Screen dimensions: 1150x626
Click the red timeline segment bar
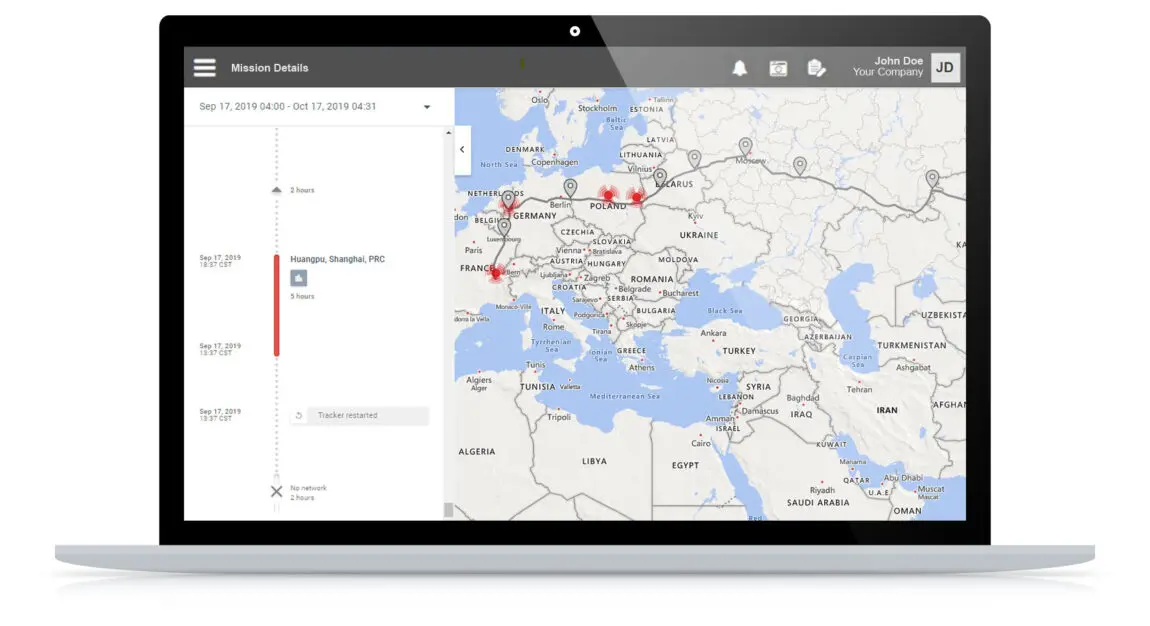point(276,305)
